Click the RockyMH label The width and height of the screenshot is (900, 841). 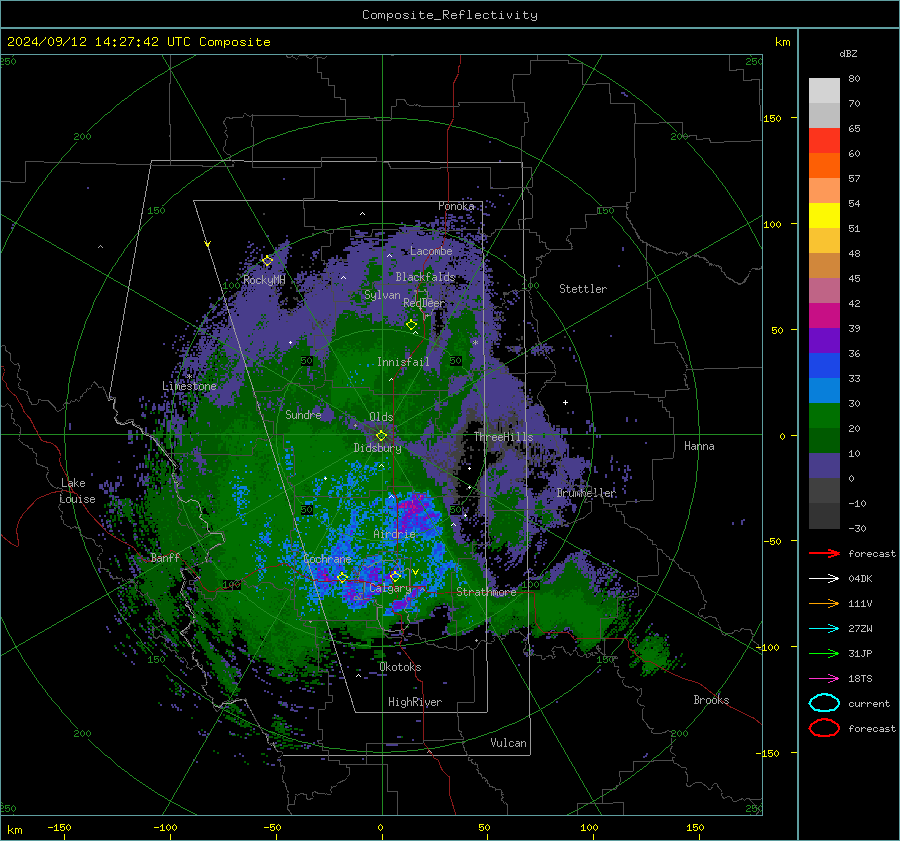pyautogui.click(x=264, y=280)
